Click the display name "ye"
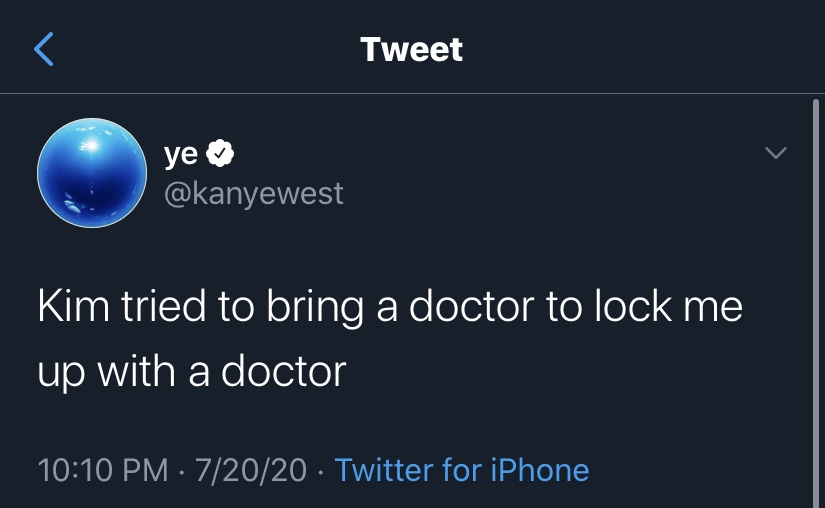825x508 pixels. pyautogui.click(x=180, y=155)
